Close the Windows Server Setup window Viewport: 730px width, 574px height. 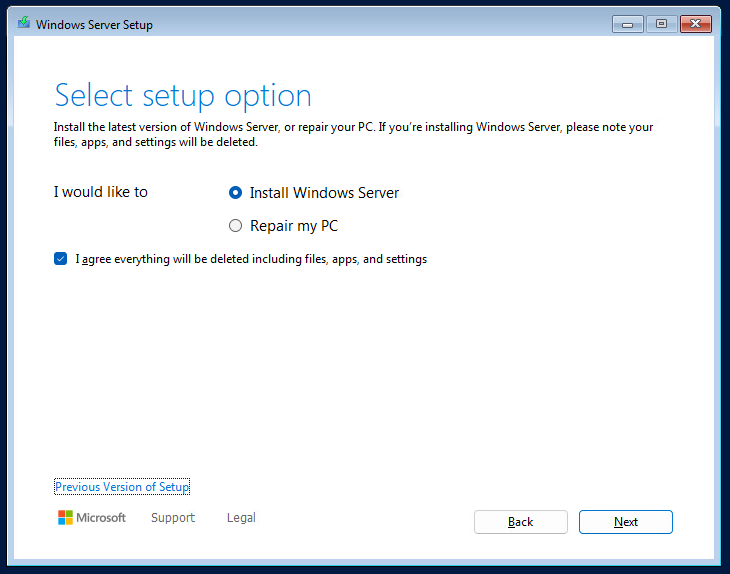click(693, 24)
